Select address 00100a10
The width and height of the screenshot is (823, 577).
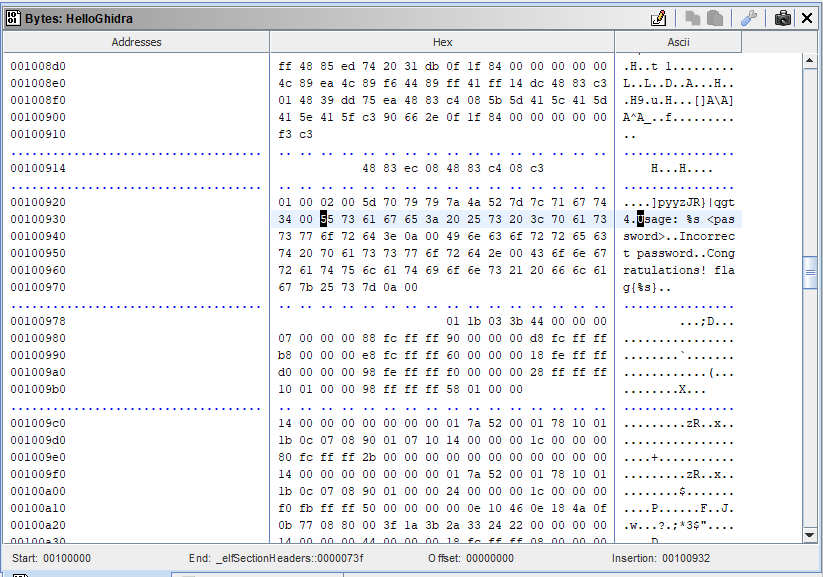[38, 508]
